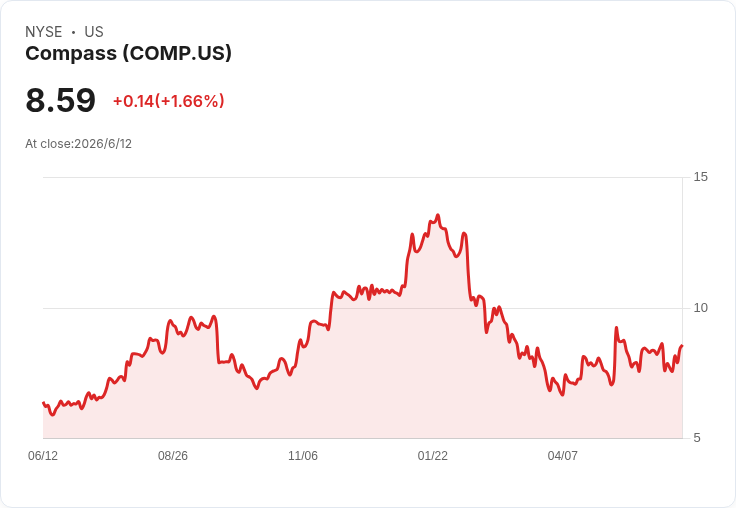Screen dimensions: 736x508
Task: Click the 08/26 x-axis date label
Action: pos(173,456)
